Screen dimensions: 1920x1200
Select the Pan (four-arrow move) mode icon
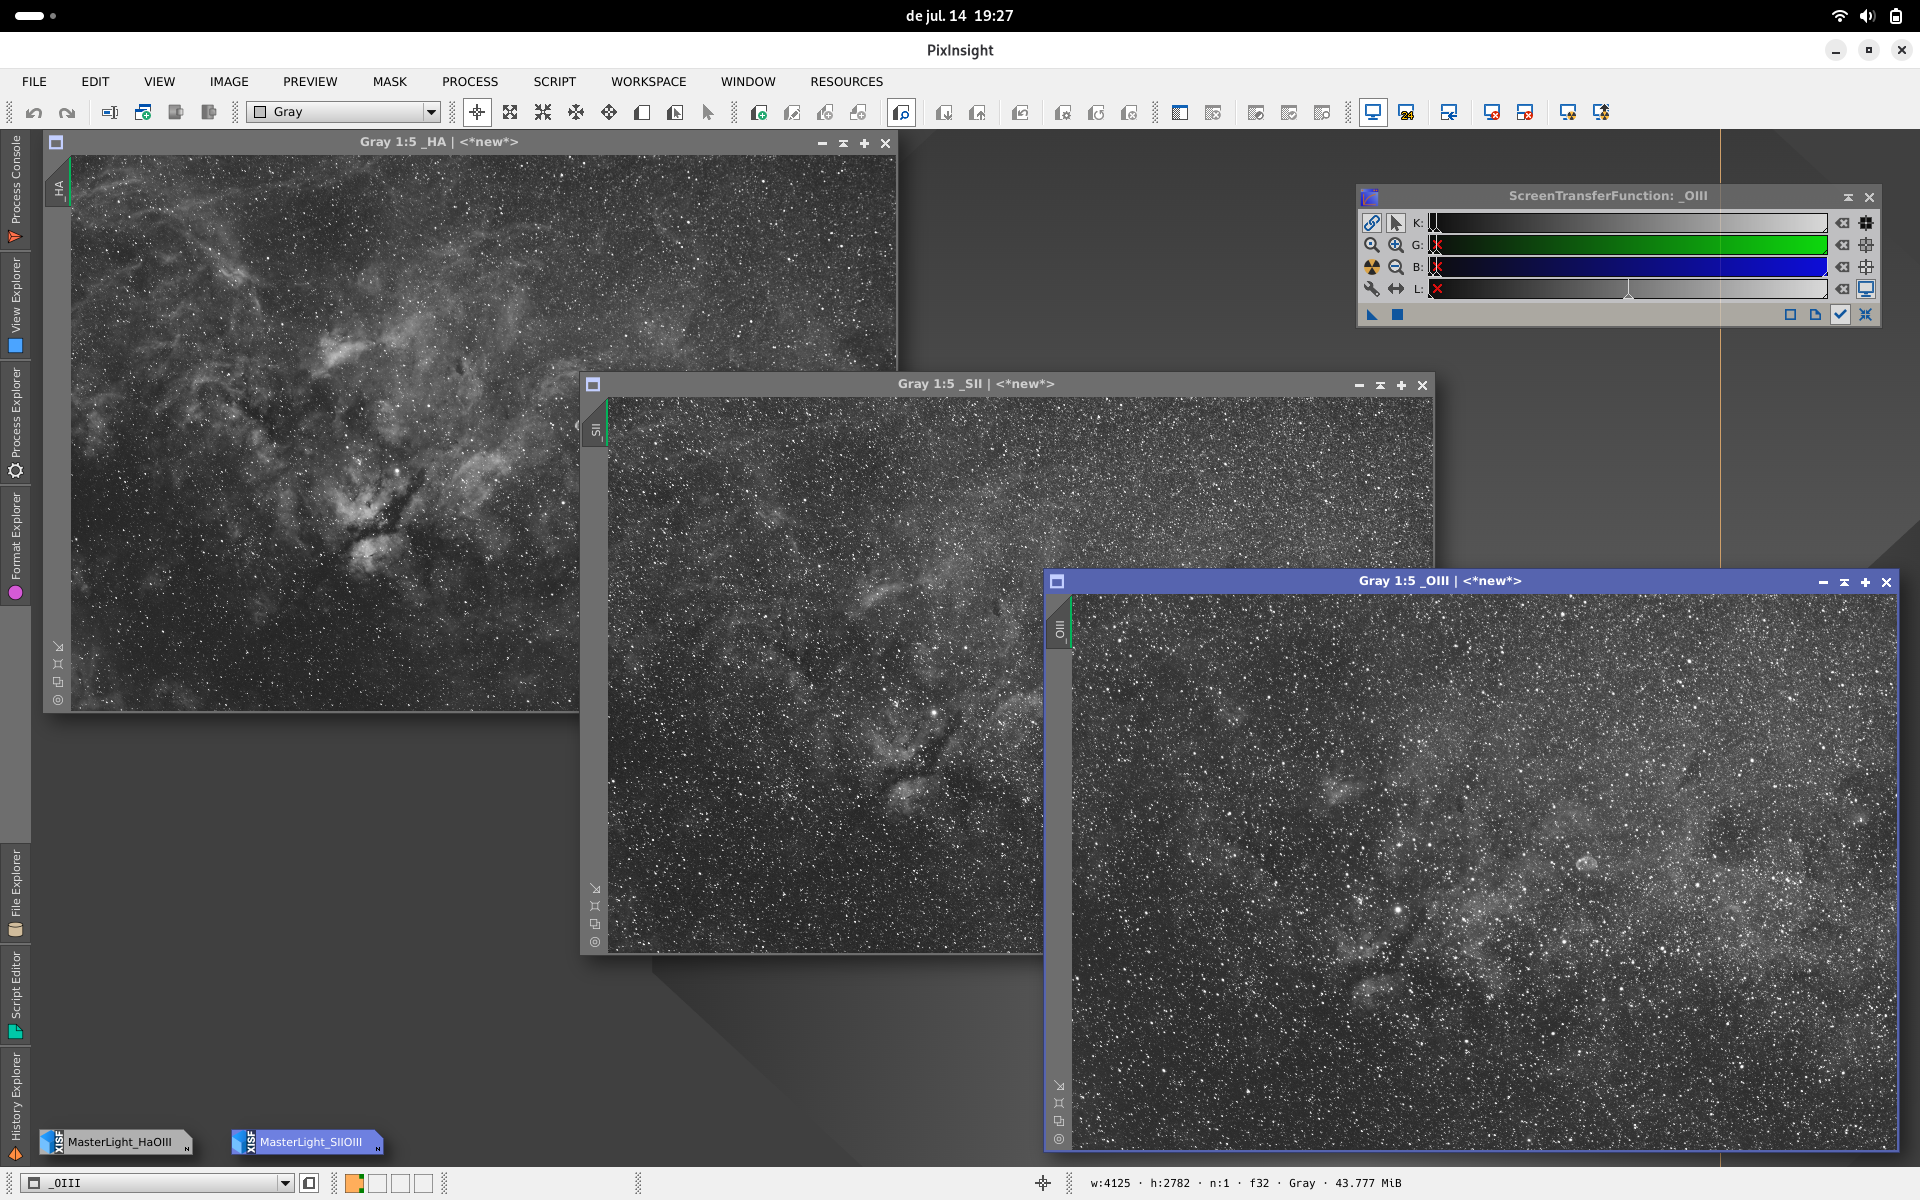(x=609, y=113)
